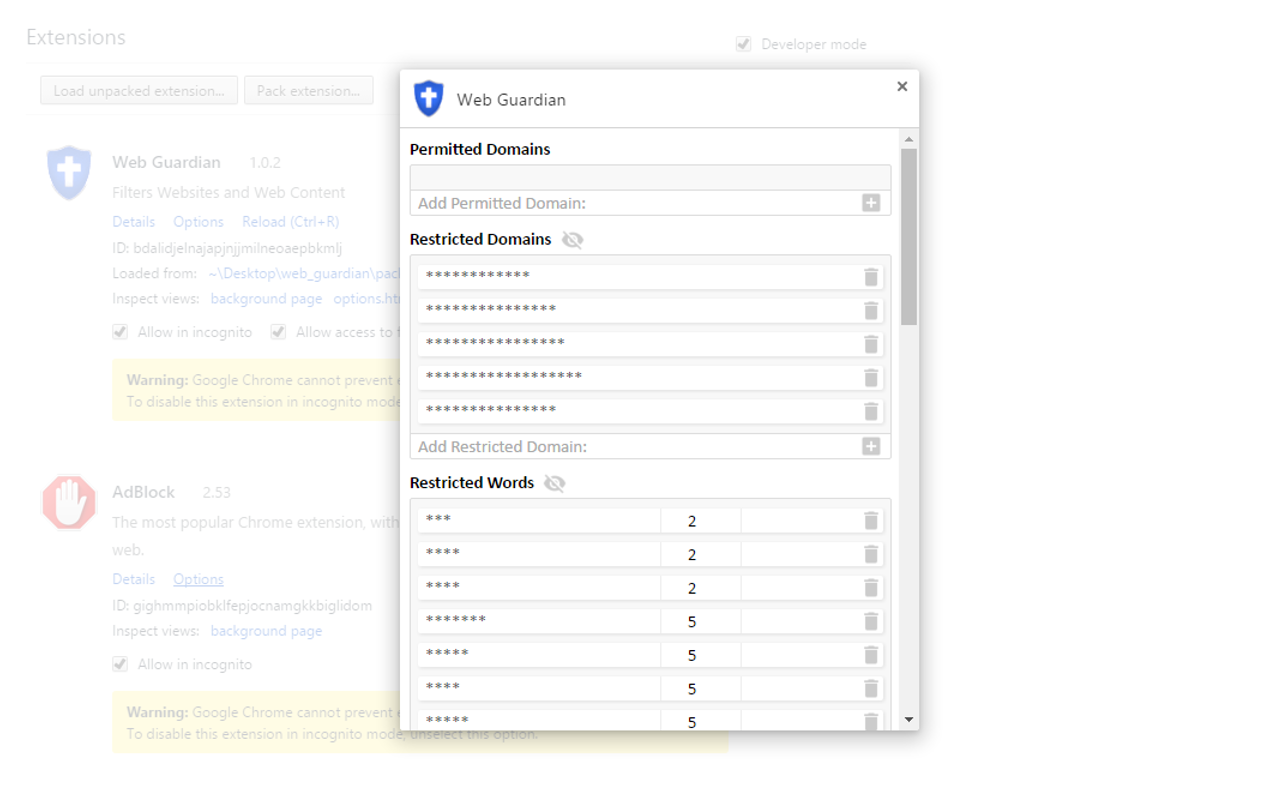Click the plus icon to add restricted domain
1280x800 pixels.
coord(871,446)
